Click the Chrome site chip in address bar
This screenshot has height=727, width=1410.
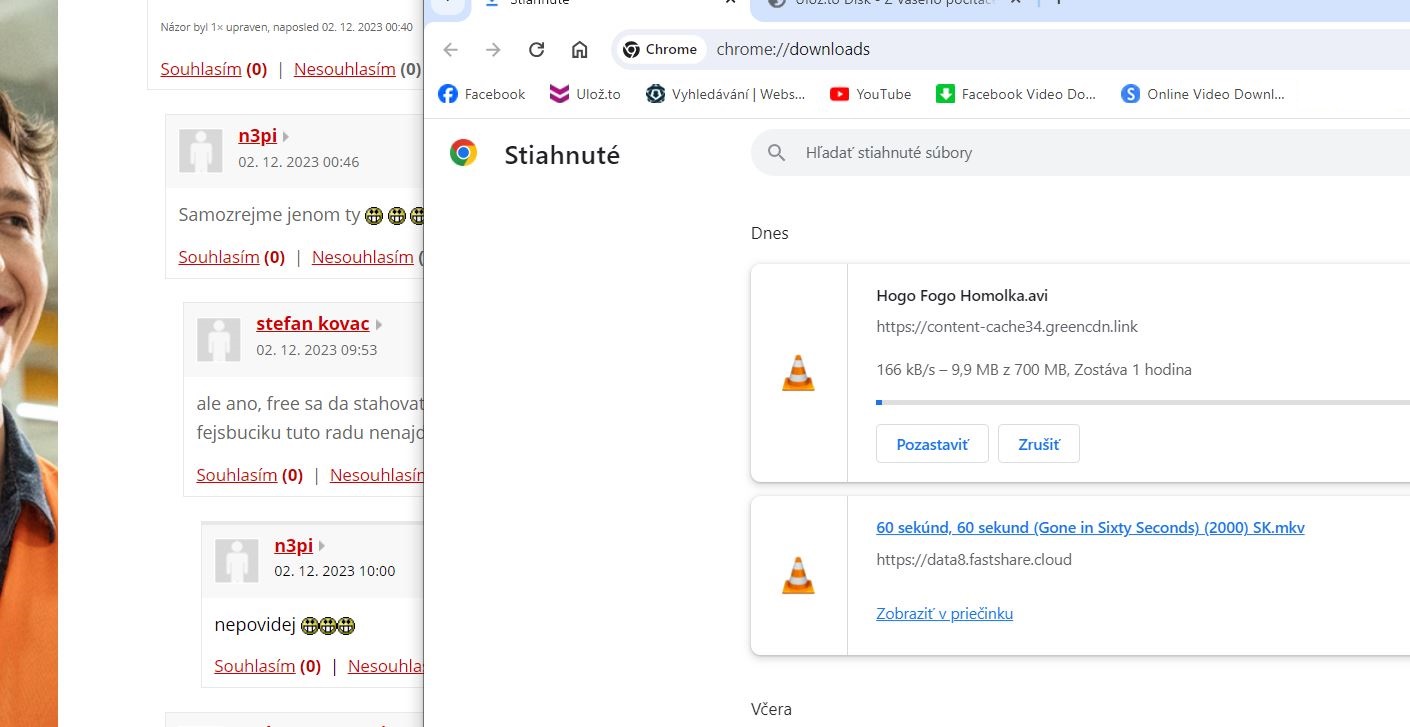(x=660, y=49)
